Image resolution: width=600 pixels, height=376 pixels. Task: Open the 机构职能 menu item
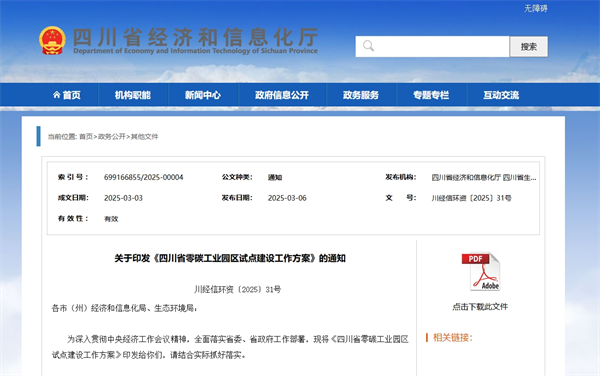coord(133,95)
